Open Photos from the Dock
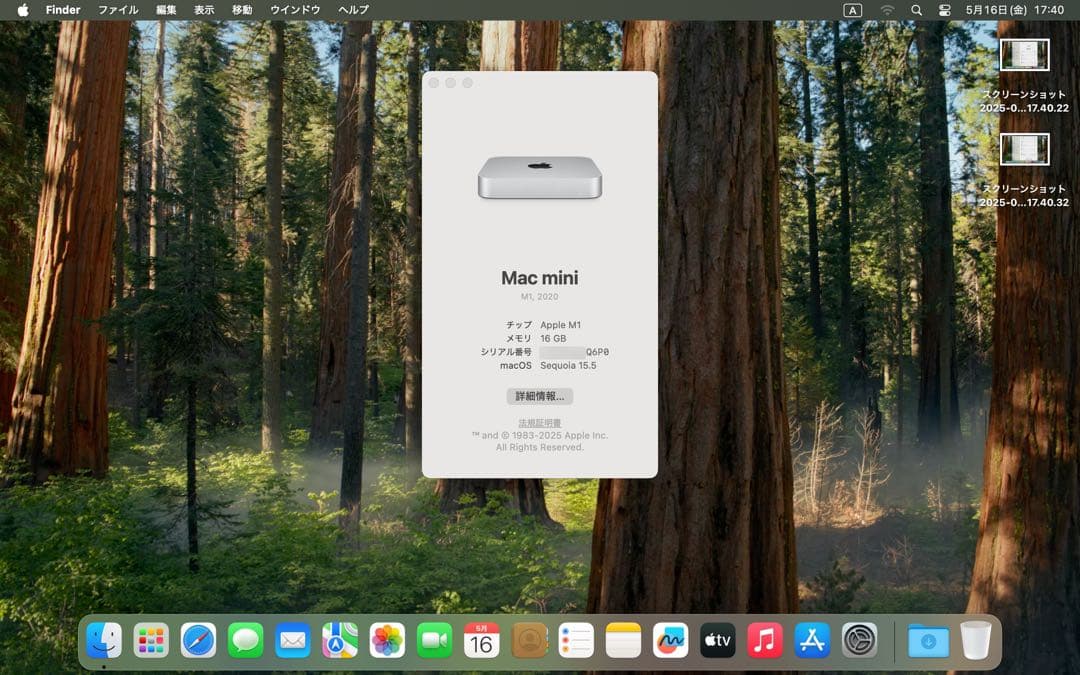This screenshot has width=1080, height=675. pyautogui.click(x=388, y=640)
